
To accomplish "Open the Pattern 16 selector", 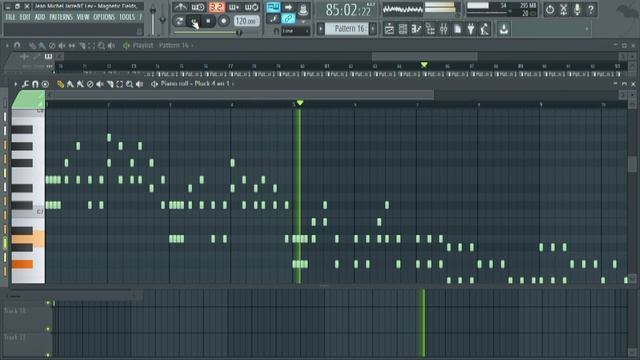I will pos(347,29).
